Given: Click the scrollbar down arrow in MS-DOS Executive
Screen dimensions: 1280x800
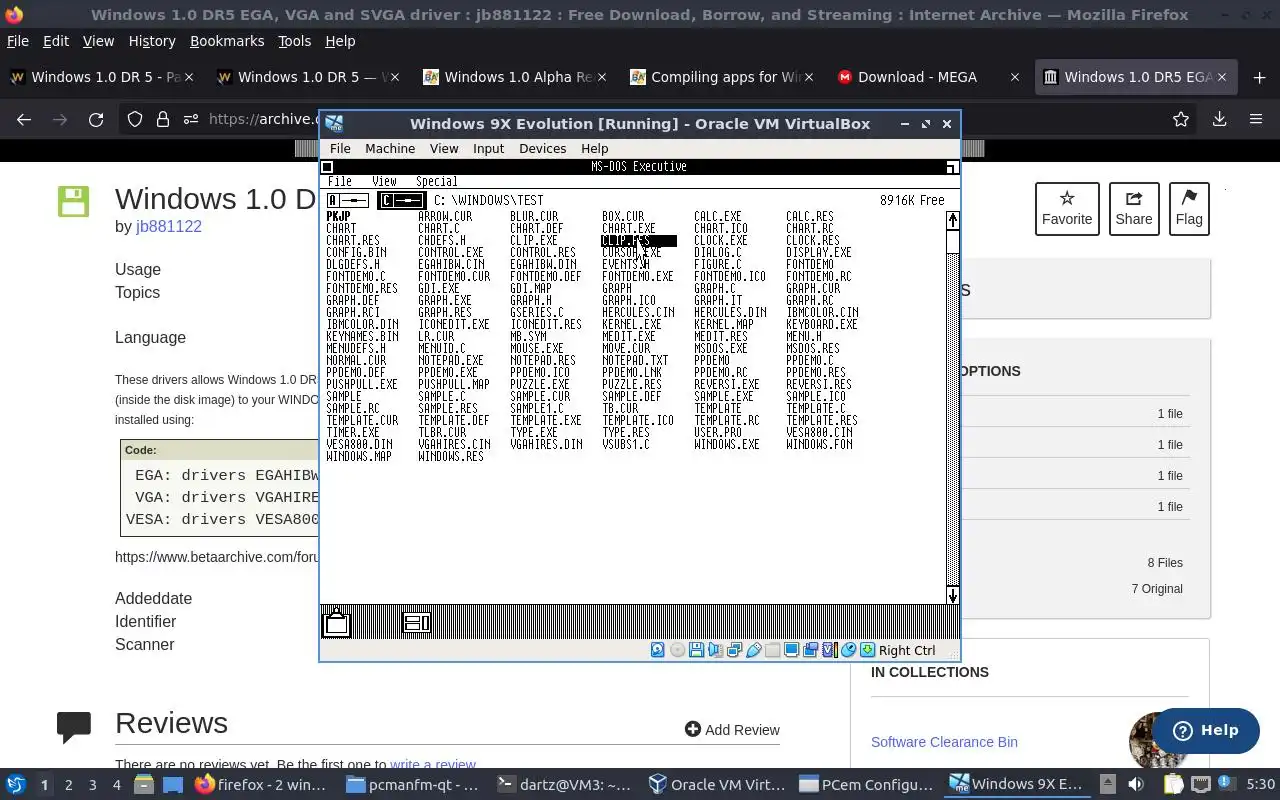Looking at the screenshot, I should [953, 596].
